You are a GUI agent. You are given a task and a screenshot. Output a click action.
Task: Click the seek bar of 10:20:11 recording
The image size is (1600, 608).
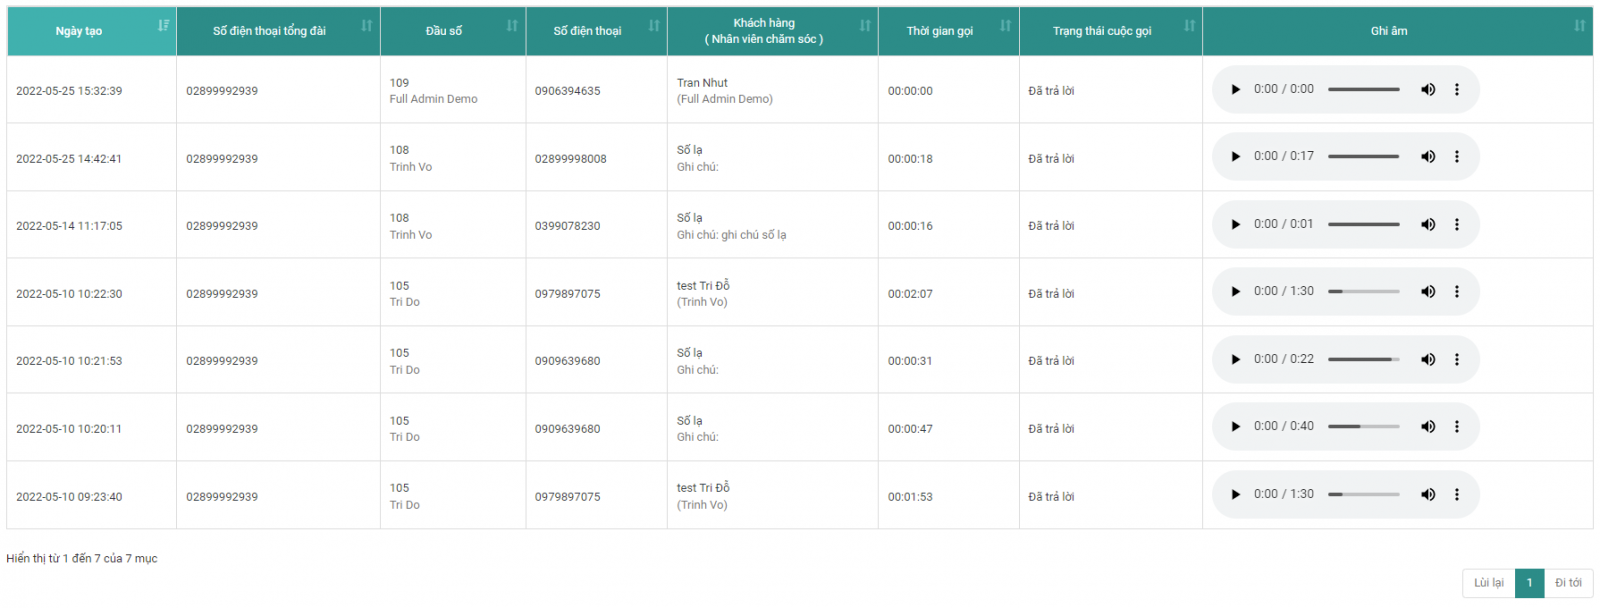tap(1364, 427)
